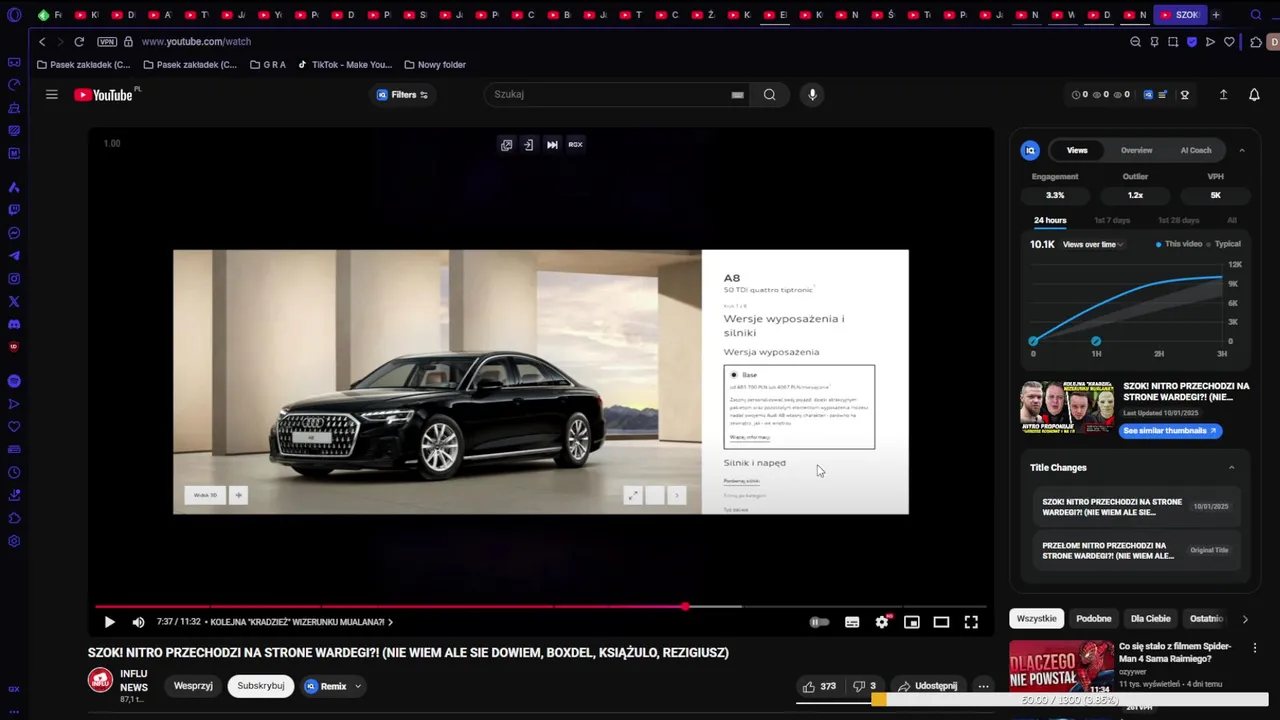
Task: Click the Udostępnij share button
Action: tap(927, 686)
